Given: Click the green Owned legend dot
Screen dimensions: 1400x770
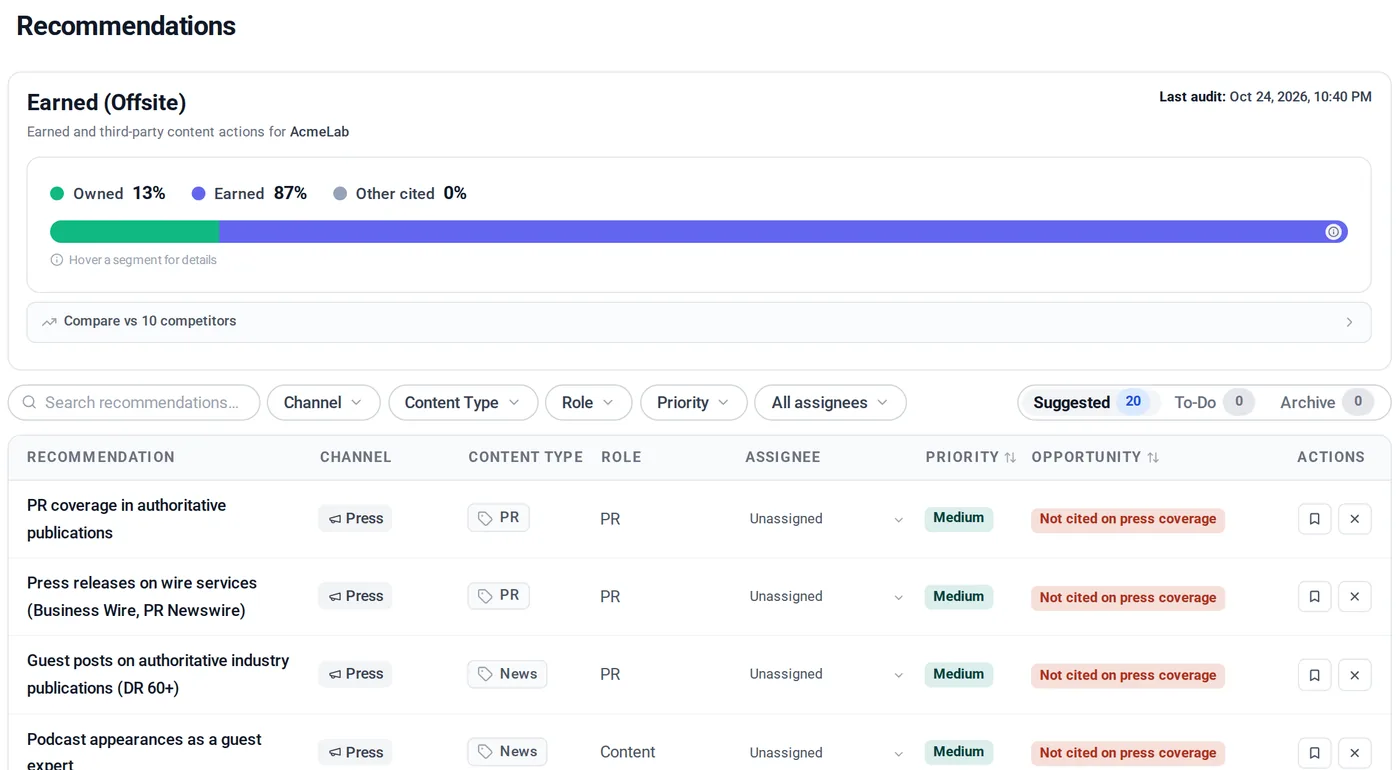Looking at the screenshot, I should [57, 194].
